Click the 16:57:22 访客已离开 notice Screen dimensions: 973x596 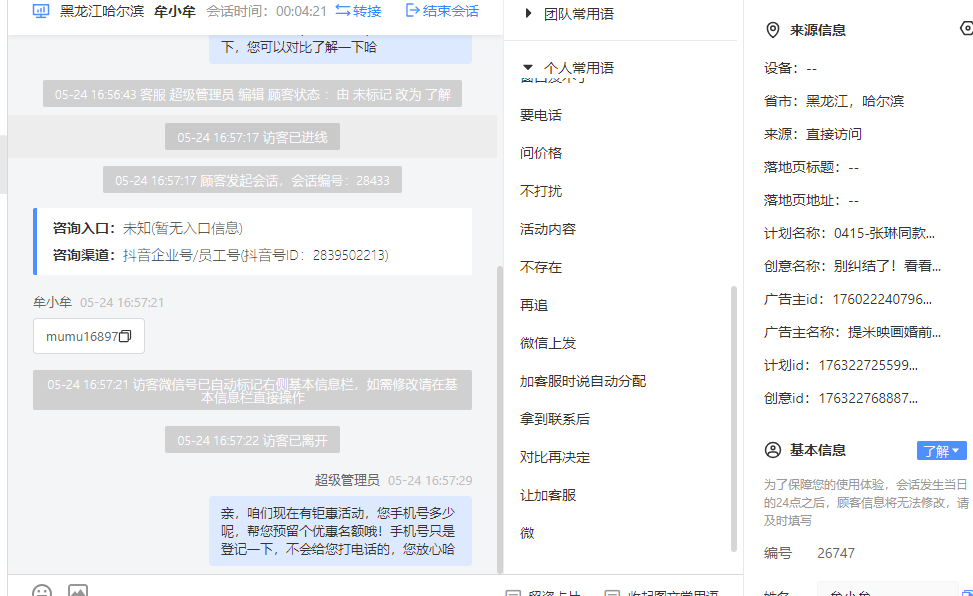point(252,440)
